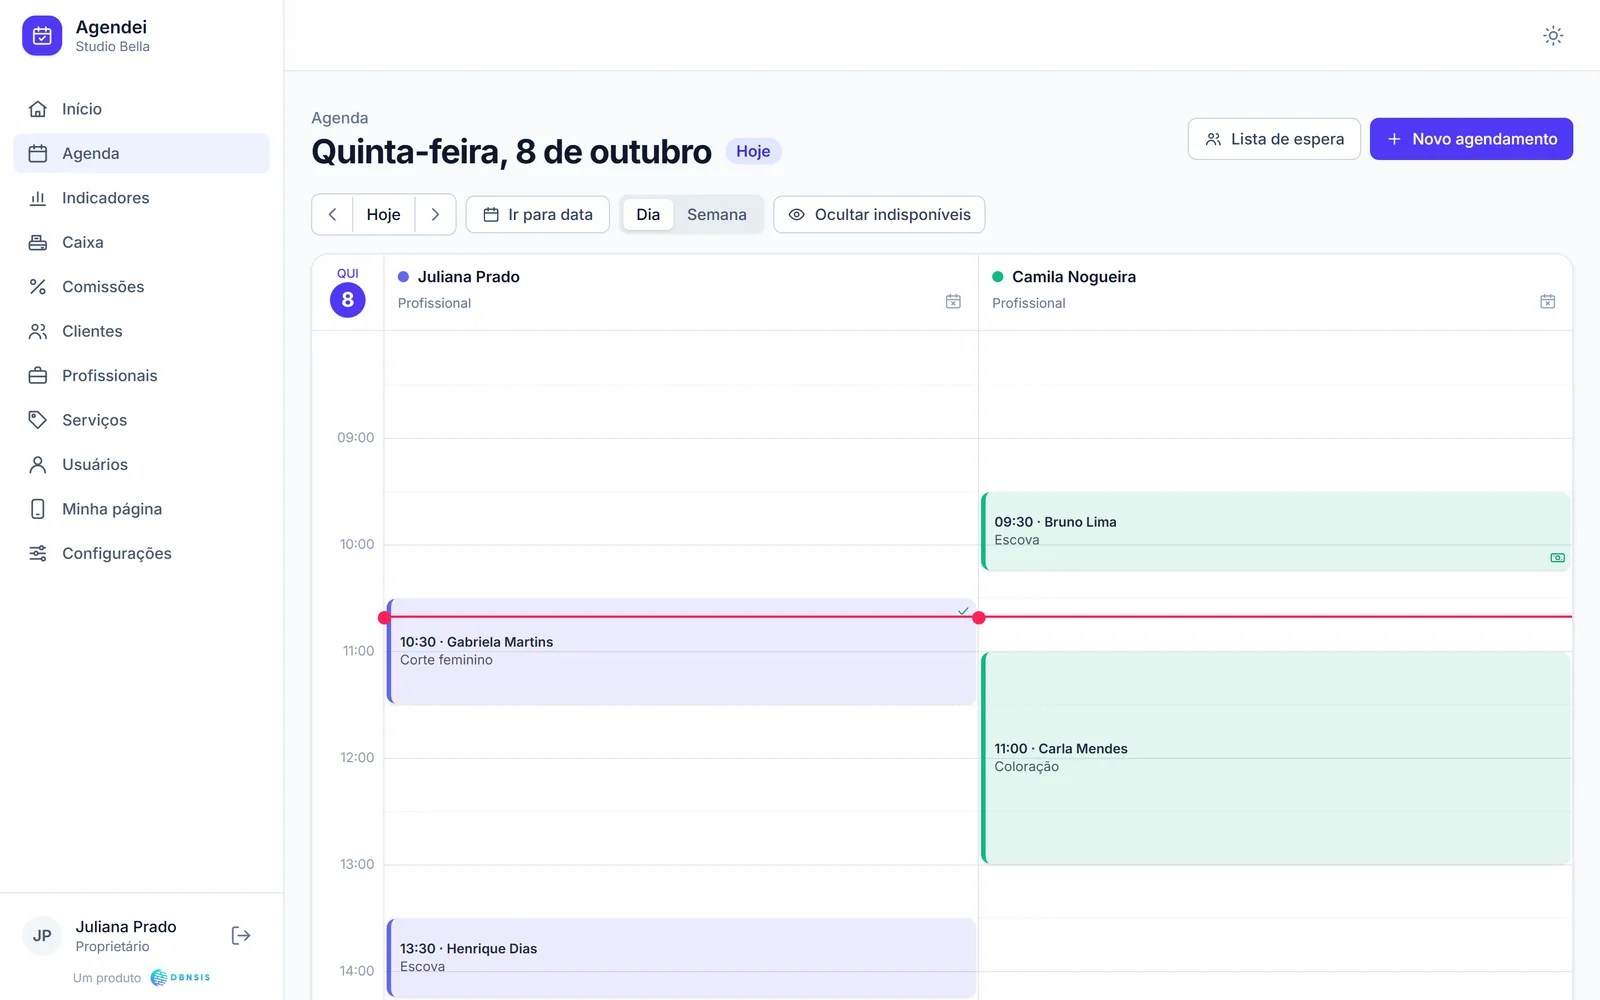Select Agenda in sidebar
1600x1000 pixels.
pyautogui.click(x=141, y=153)
